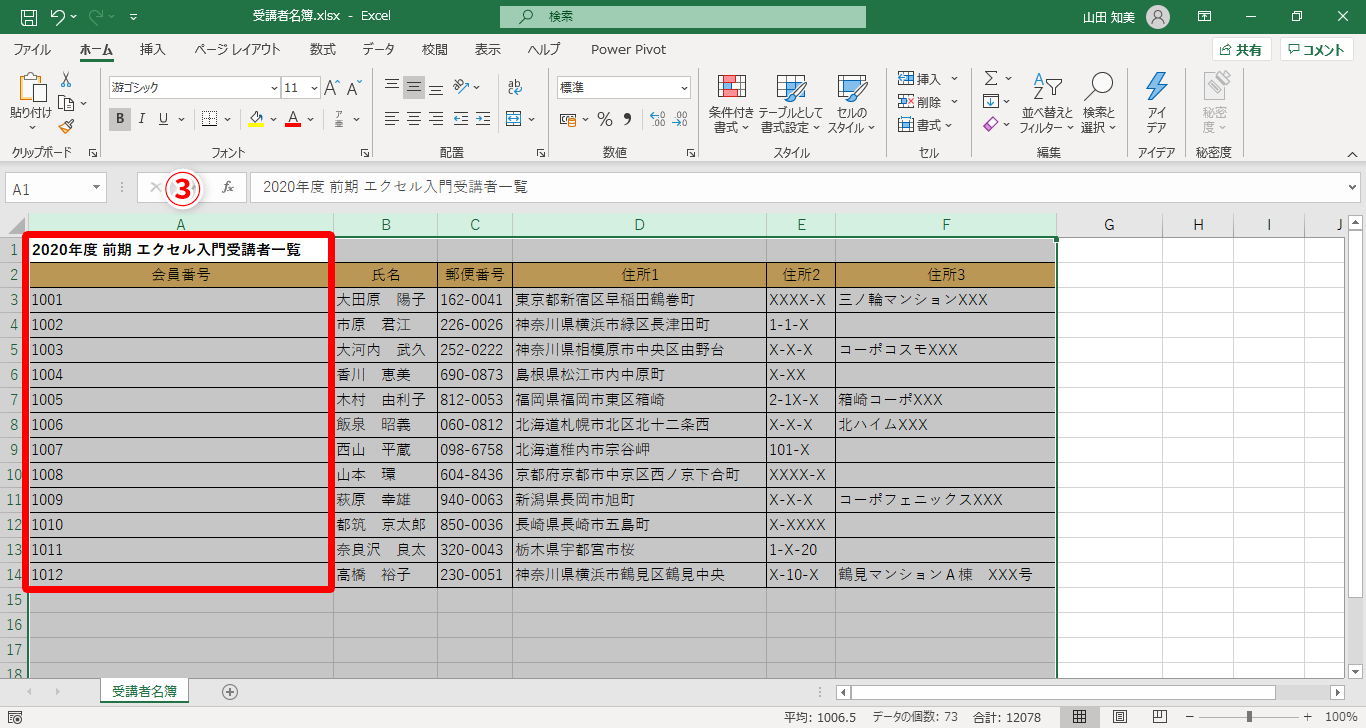Toggle middle vertical alignment
Viewport: 1366px width, 728px height.
(x=414, y=87)
